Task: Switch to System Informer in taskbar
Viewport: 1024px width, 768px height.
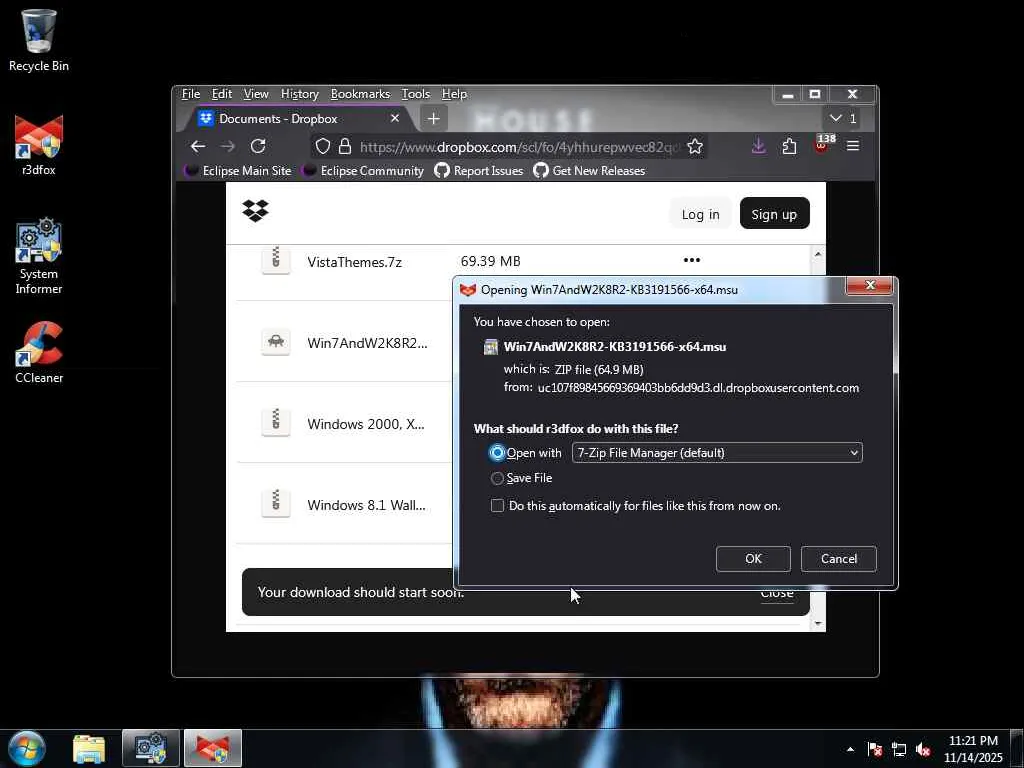Action: pos(151,748)
